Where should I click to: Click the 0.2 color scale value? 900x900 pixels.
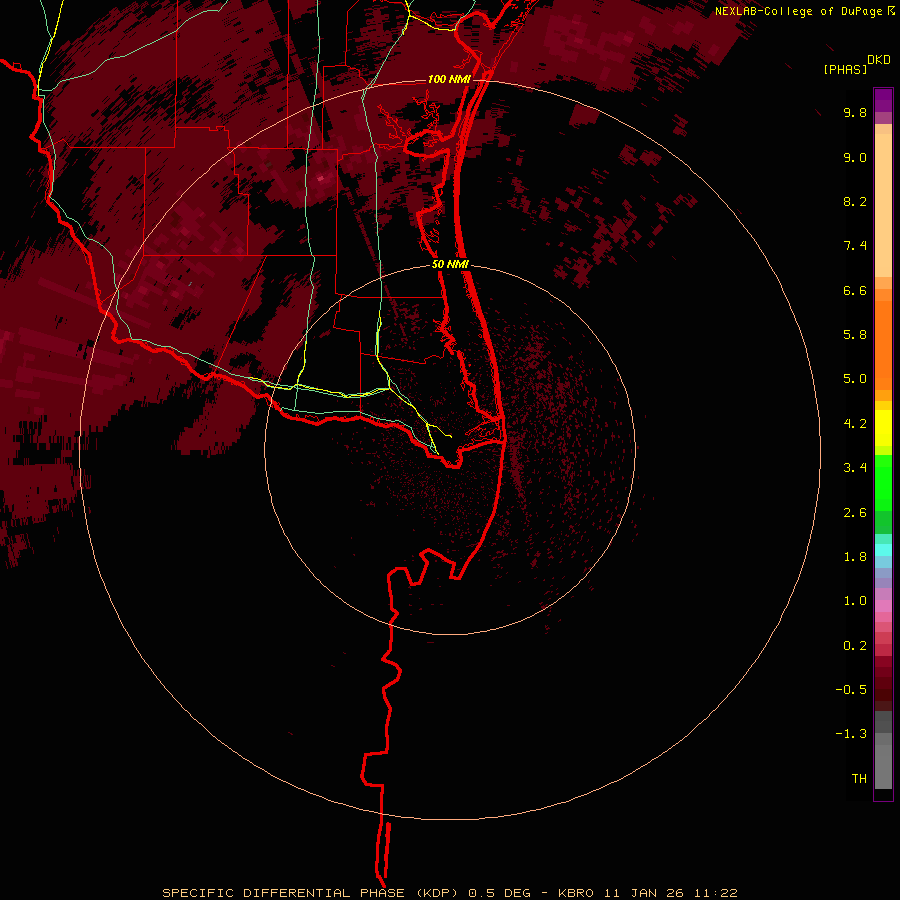tap(855, 646)
